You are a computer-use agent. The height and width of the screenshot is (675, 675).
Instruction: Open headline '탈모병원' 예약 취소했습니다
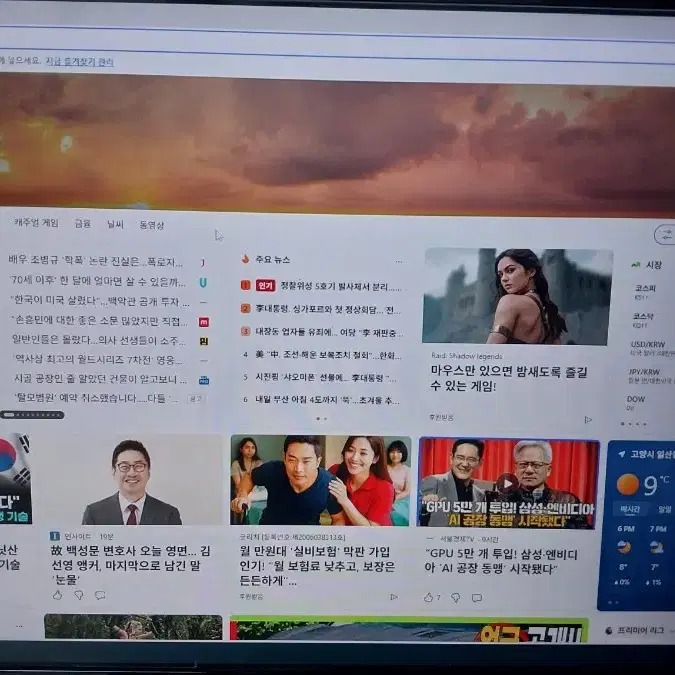click(96, 398)
